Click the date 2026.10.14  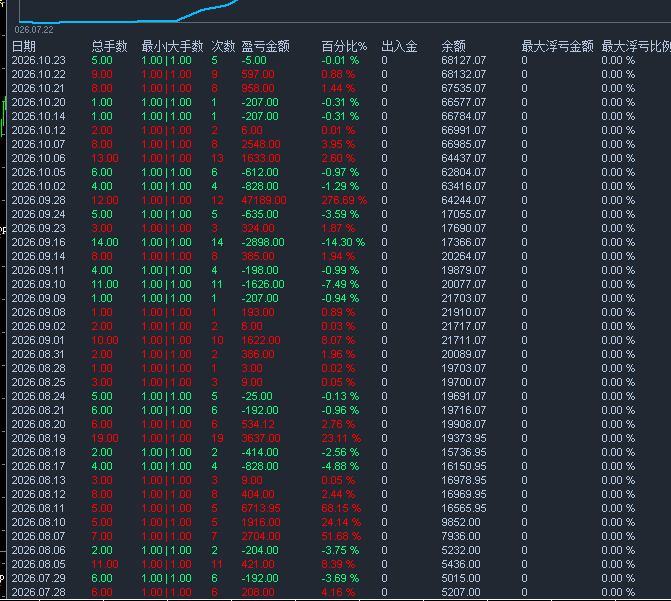[39, 116]
